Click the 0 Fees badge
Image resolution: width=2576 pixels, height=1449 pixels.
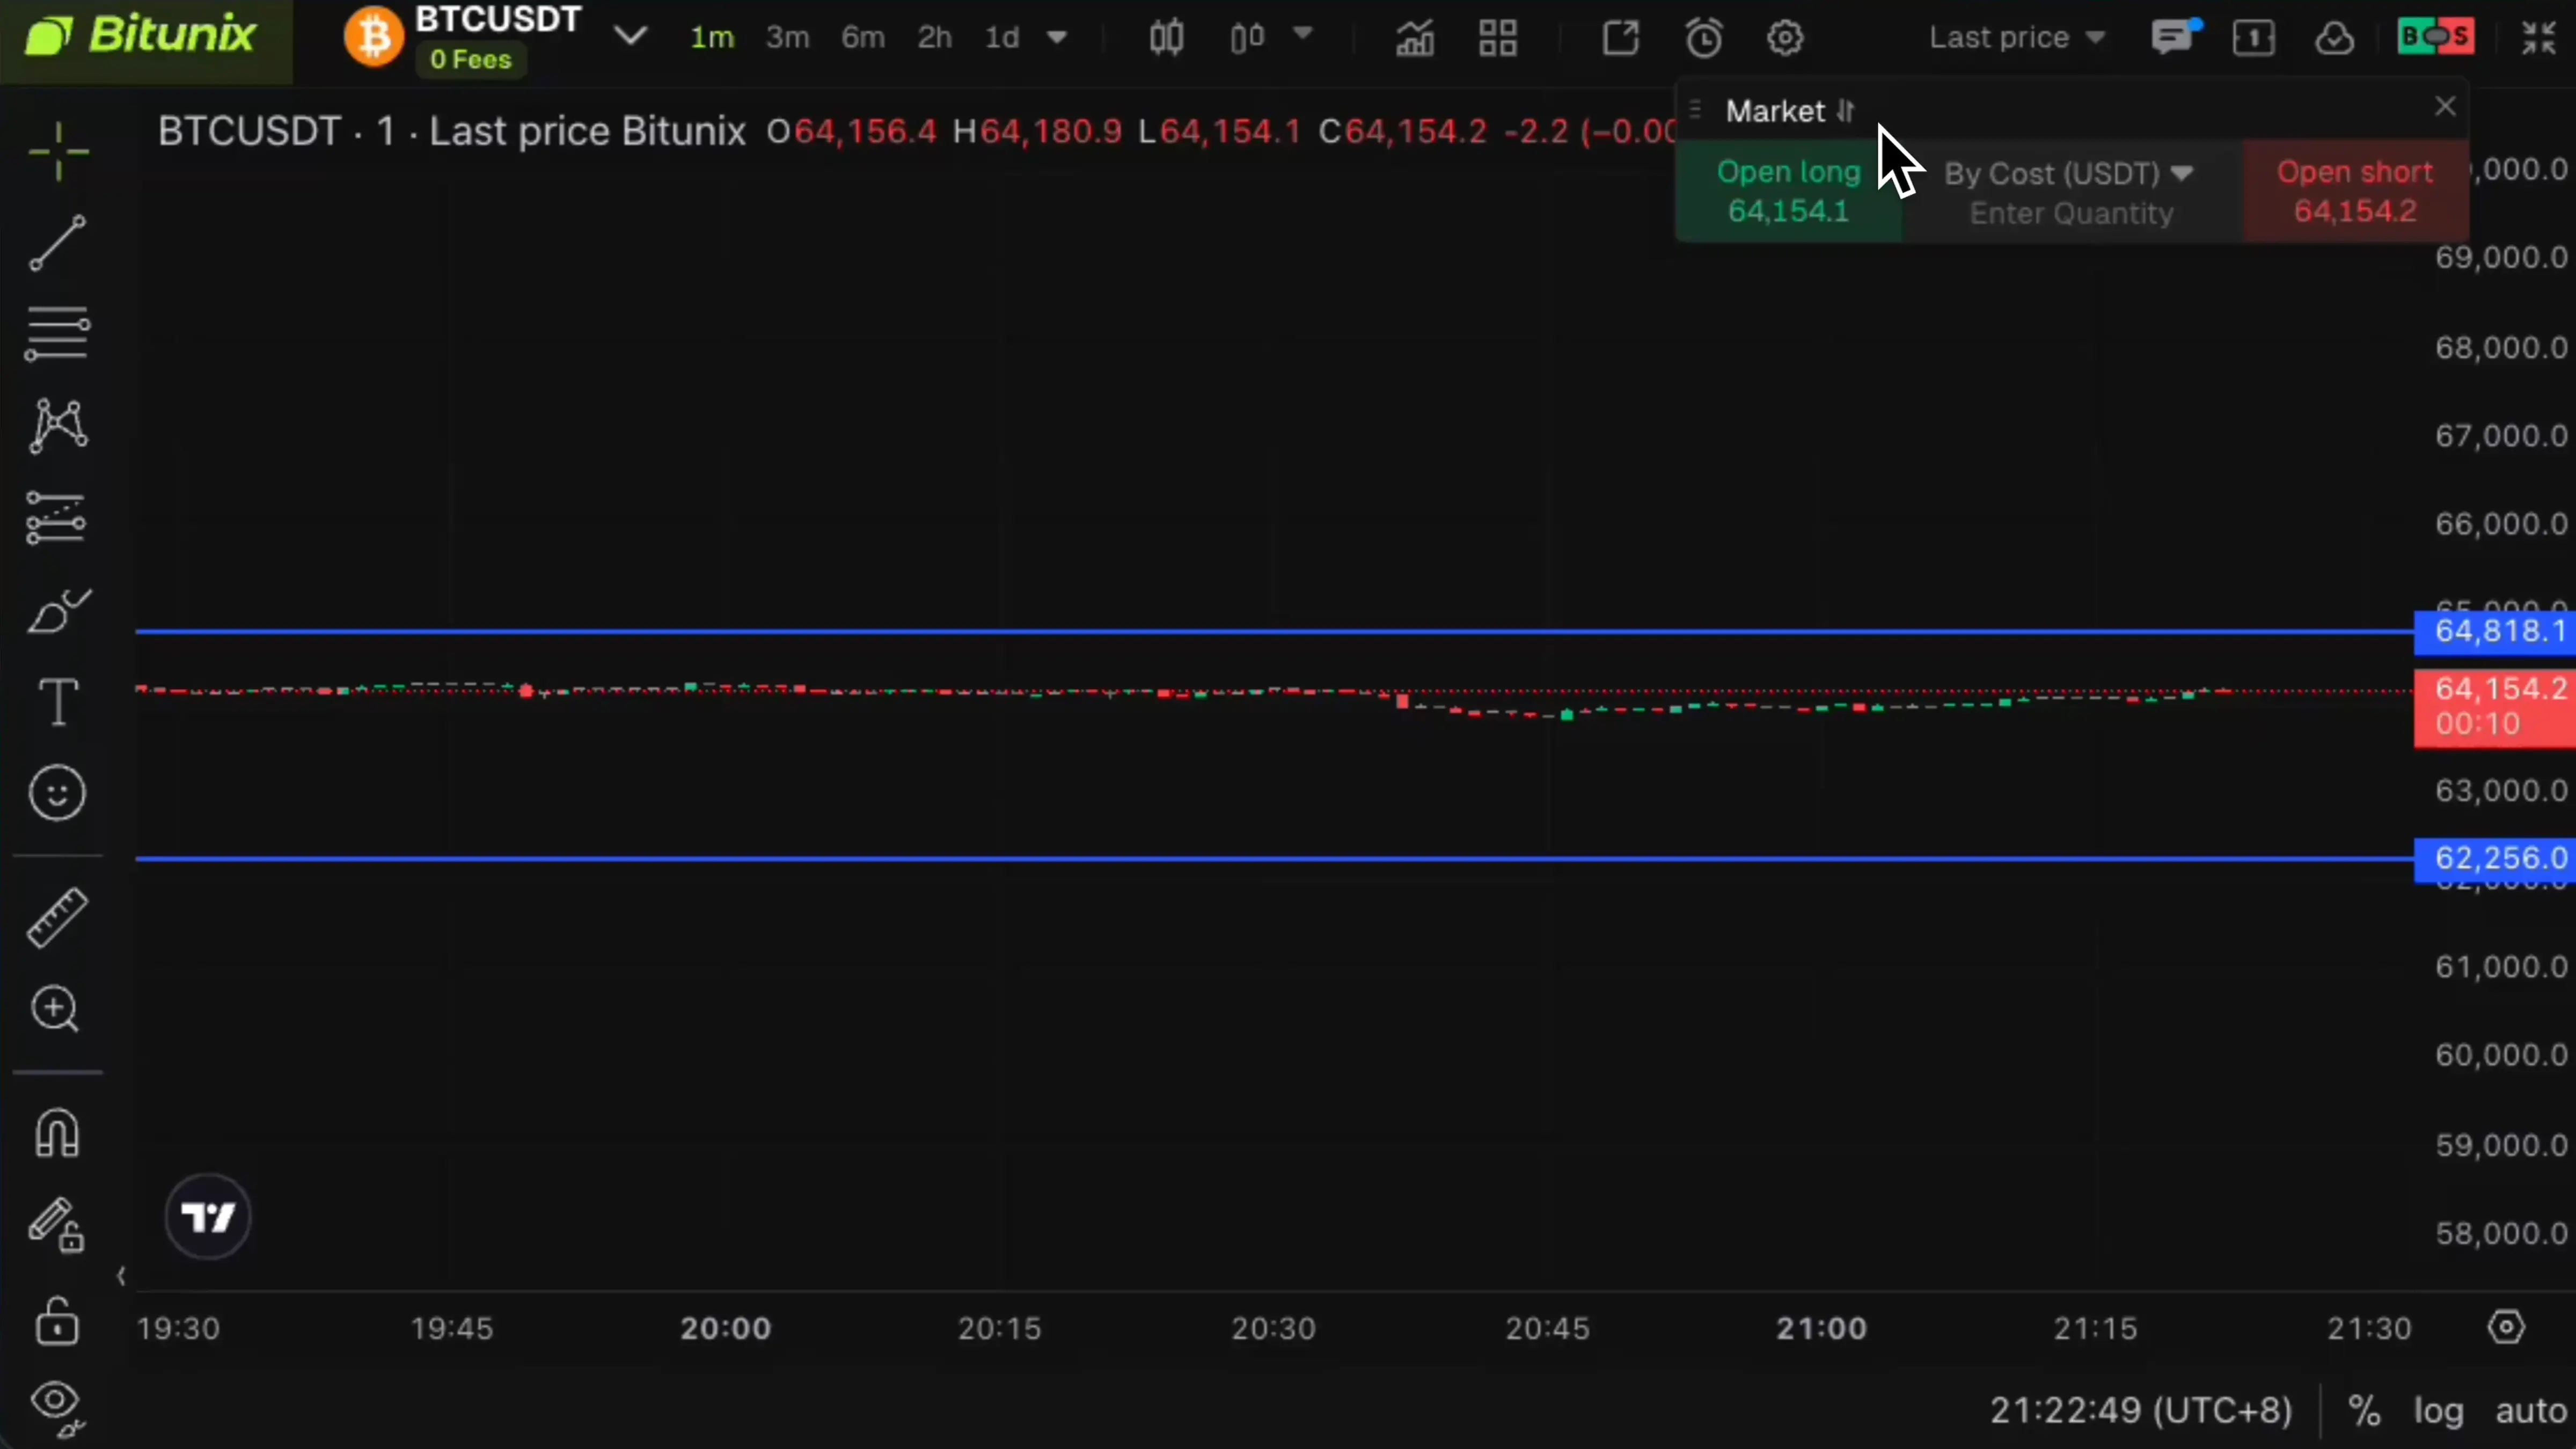(470, 60)
